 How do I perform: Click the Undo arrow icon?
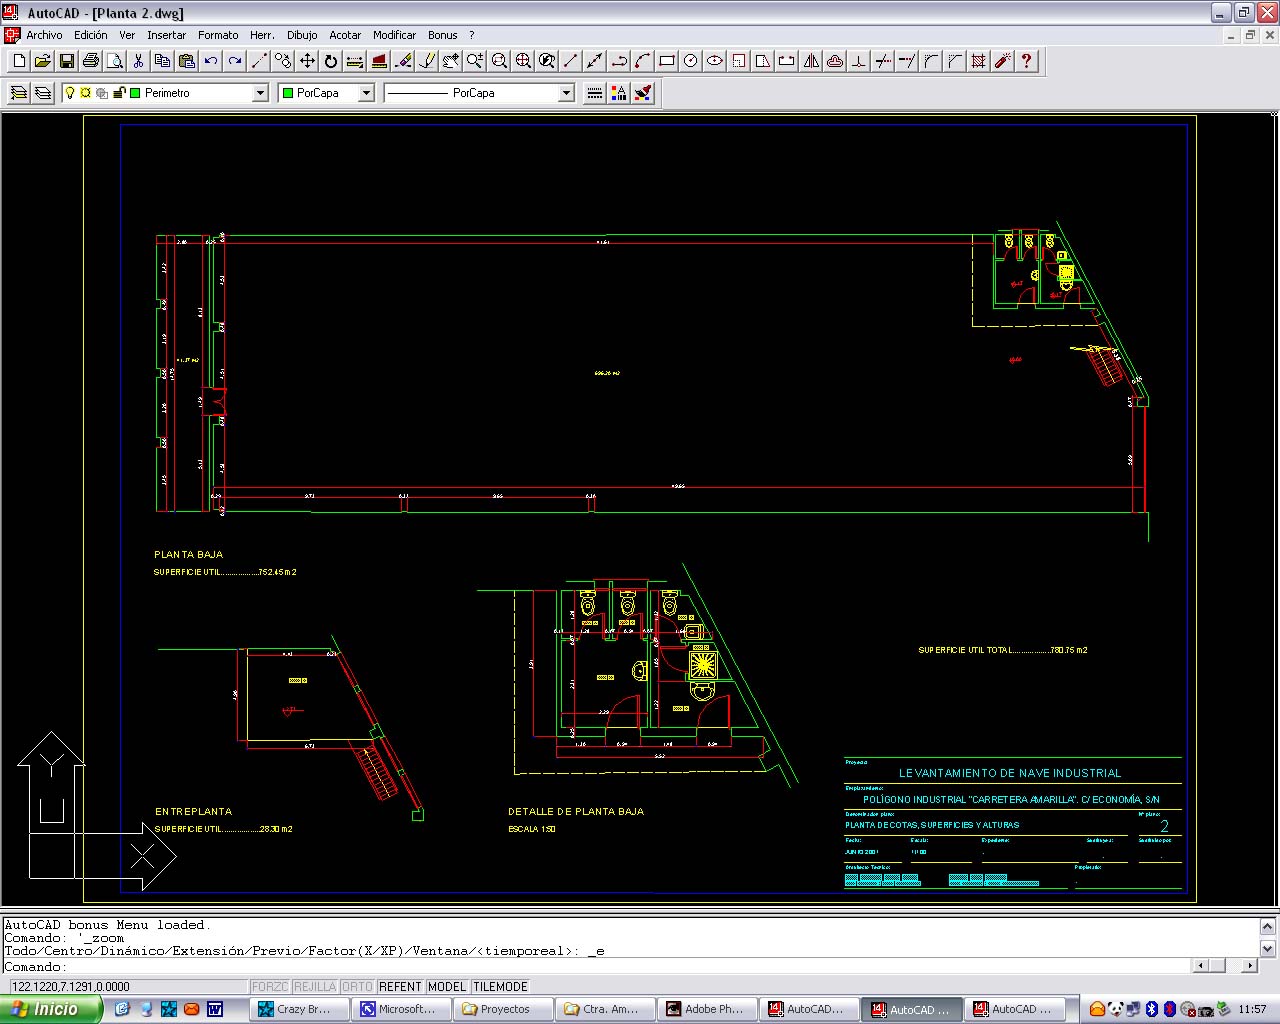[x=211, y=61]
